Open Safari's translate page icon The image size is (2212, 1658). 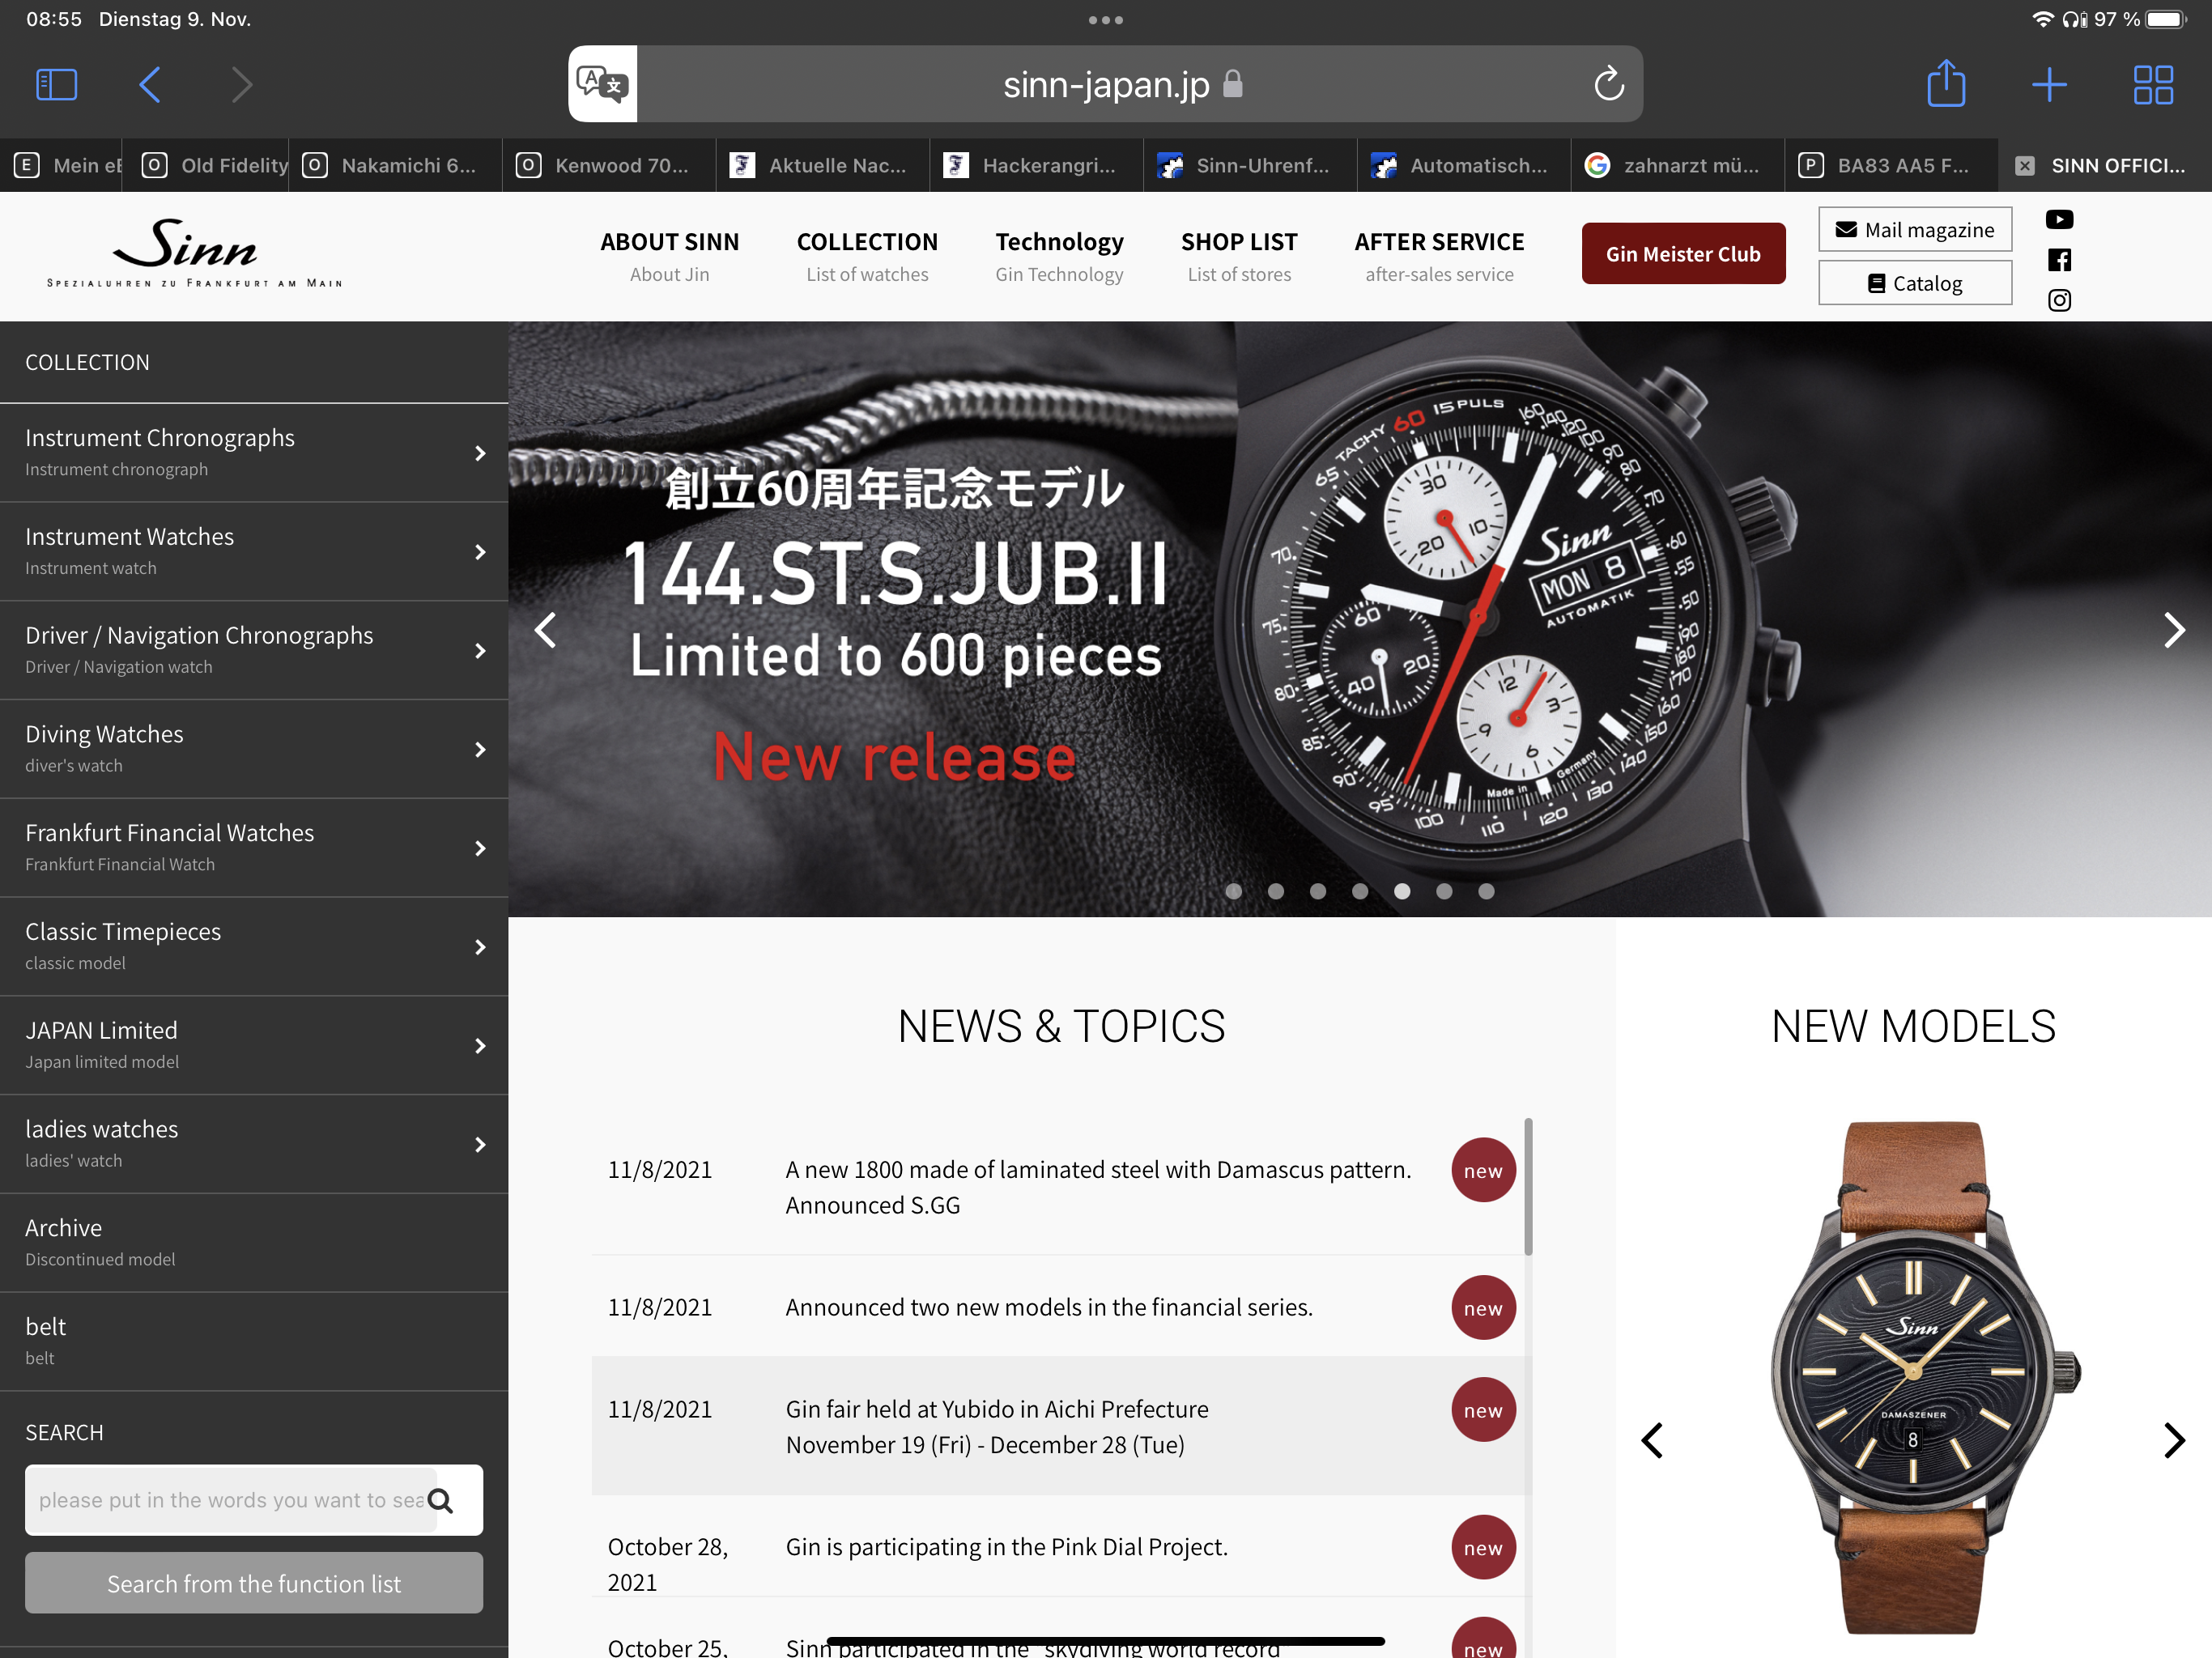click(x=602, y=84)
